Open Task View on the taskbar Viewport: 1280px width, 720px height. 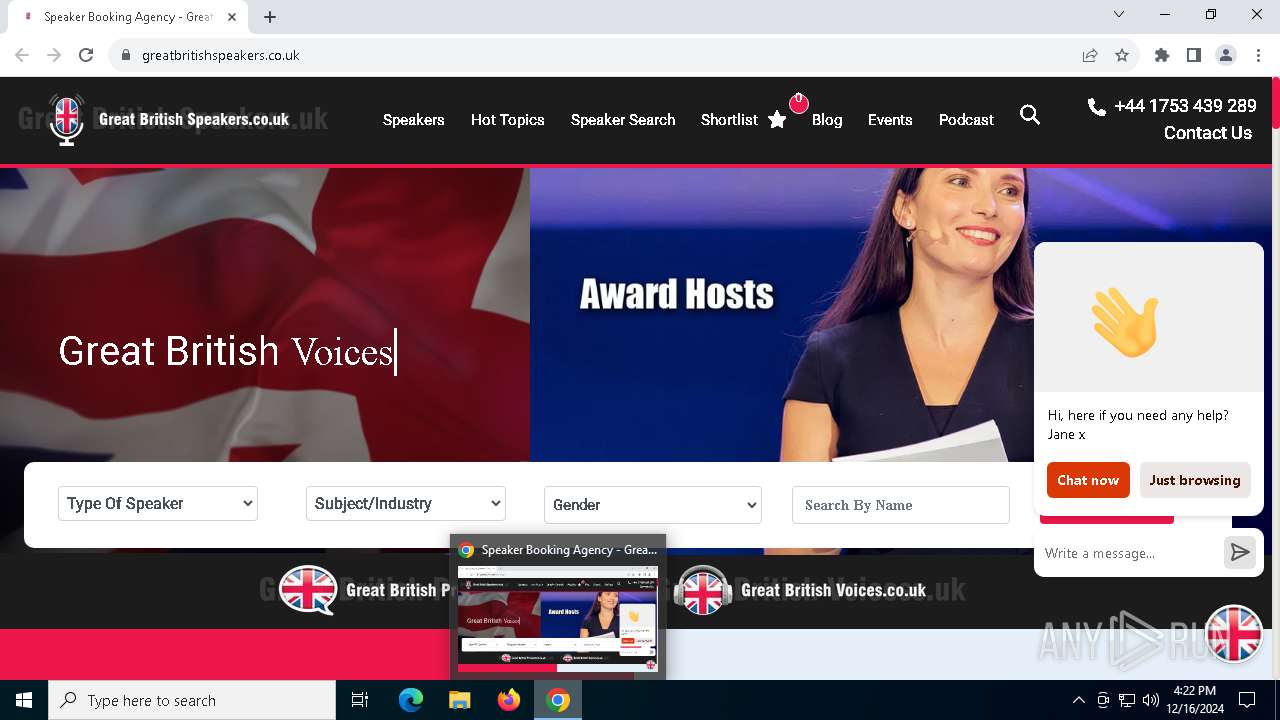360,700
